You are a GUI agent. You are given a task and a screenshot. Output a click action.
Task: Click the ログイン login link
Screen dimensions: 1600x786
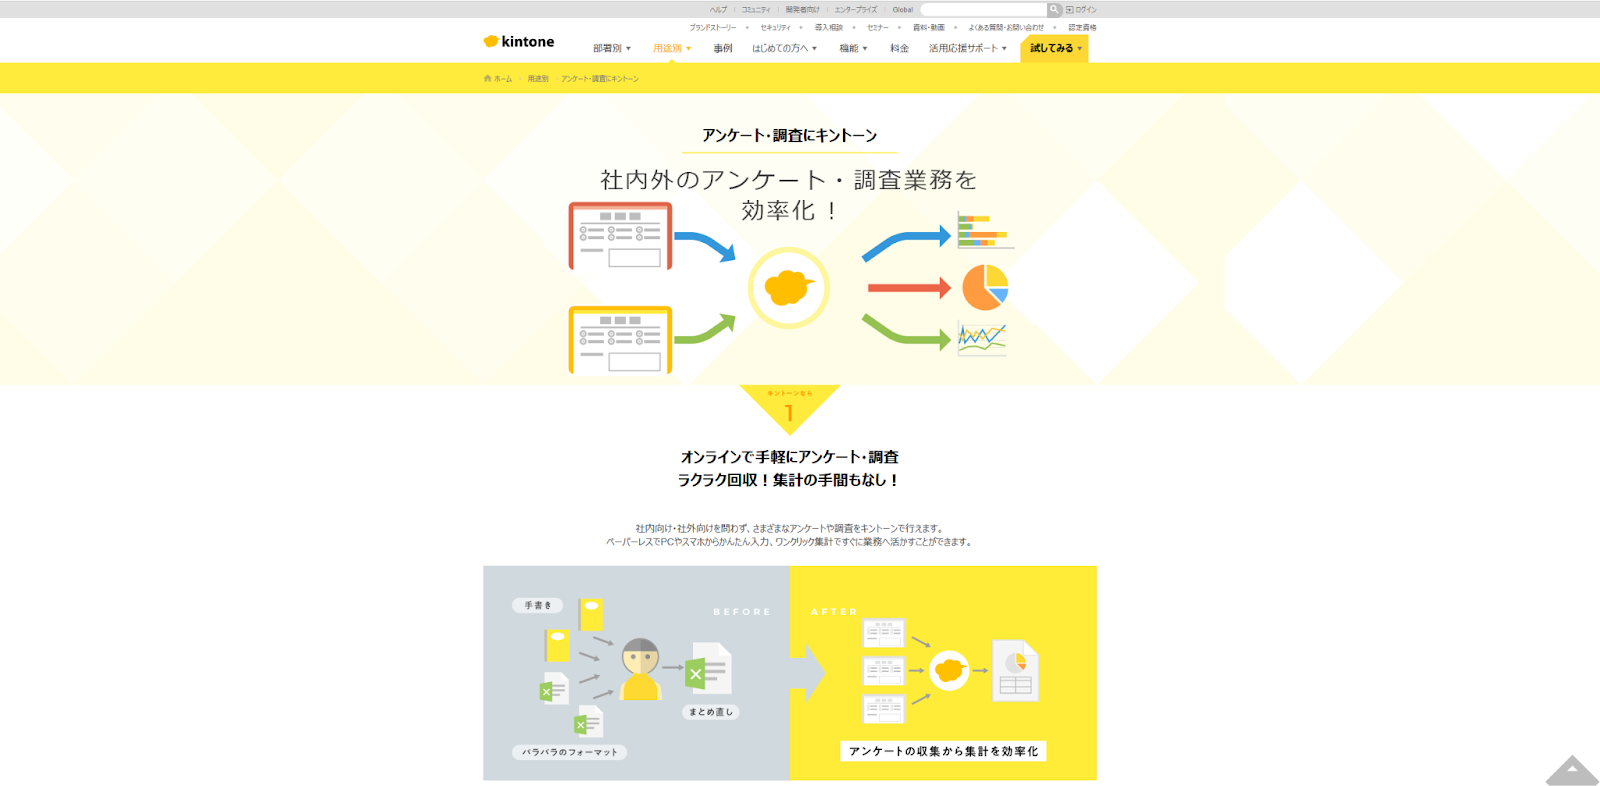[x=1081, y=10]
